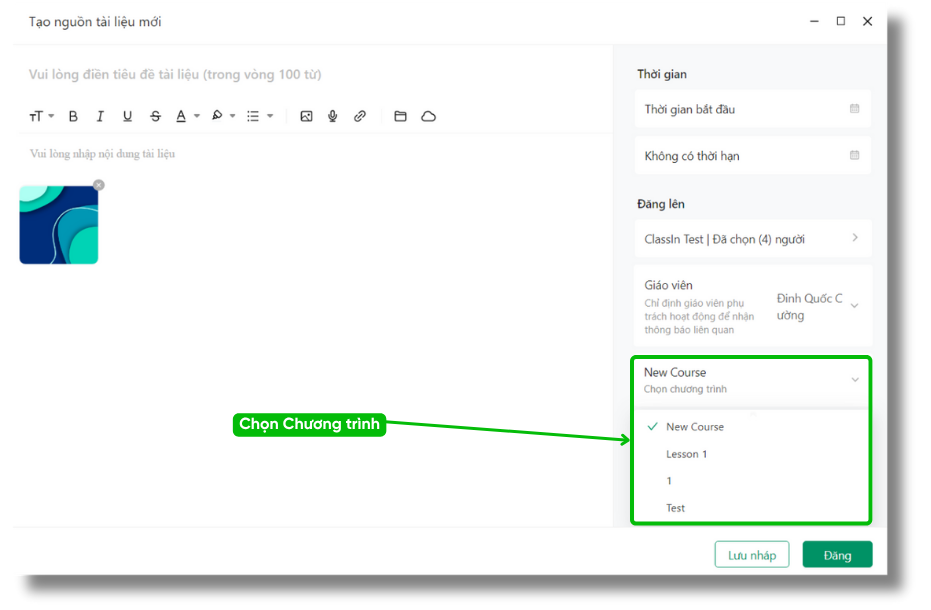The width and height of the screenshot is (931, 610).
Task: Open calendar for Không có thời hạn
Action: click(854, 156)
